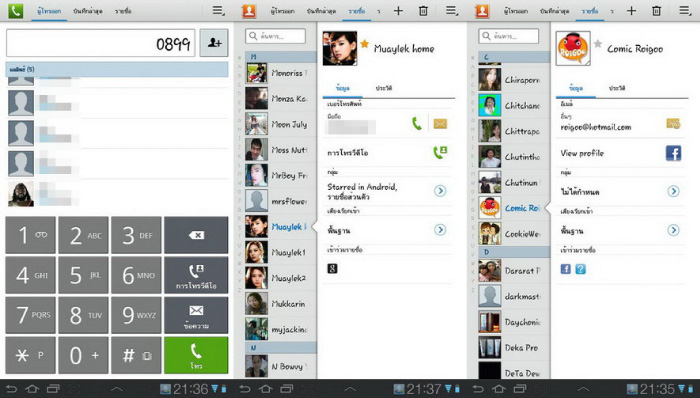Tap the search field in Comic Roigoo panel
700x398 pixels.
tap(508, 36)
